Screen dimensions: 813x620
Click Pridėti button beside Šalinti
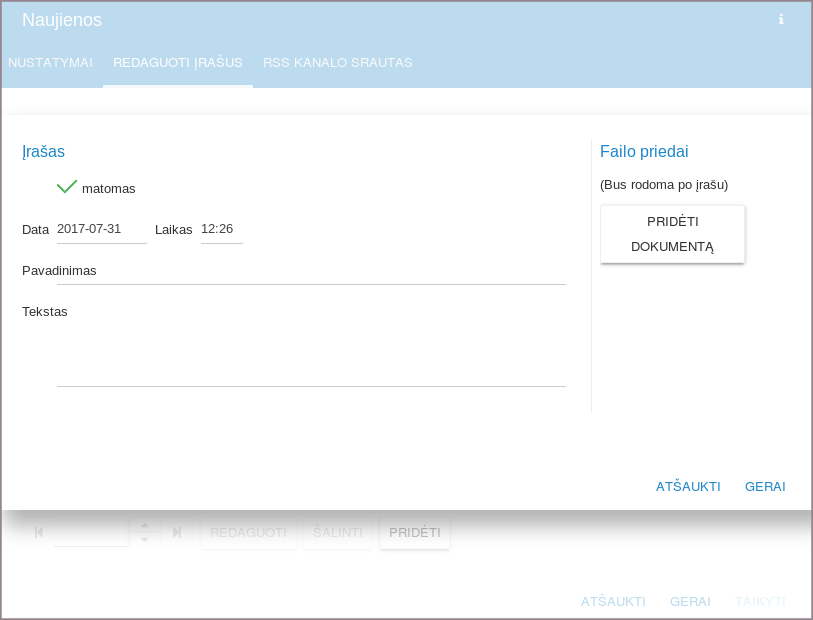click(415, 532)
